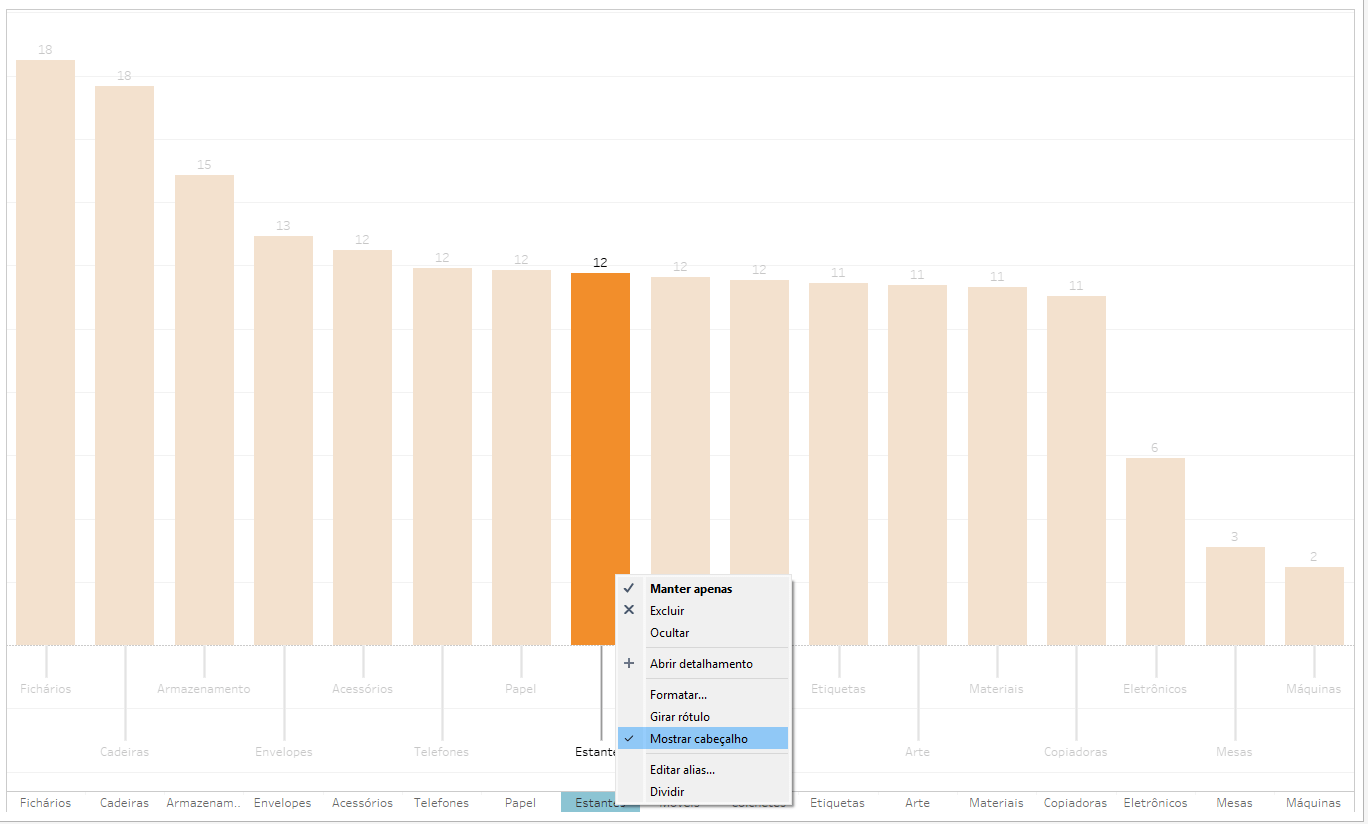Click the Mesas bar labeled 3
The image size is (1368, 824).
1235,596
